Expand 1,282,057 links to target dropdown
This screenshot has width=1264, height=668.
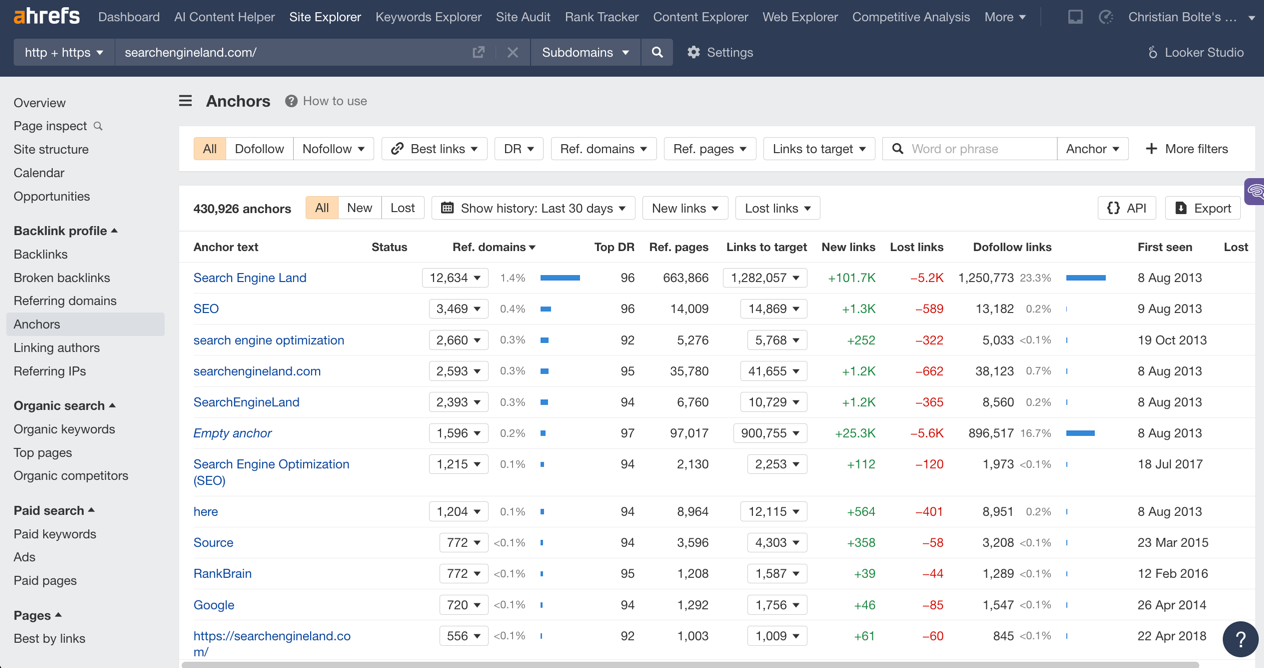tap(766, 278)
